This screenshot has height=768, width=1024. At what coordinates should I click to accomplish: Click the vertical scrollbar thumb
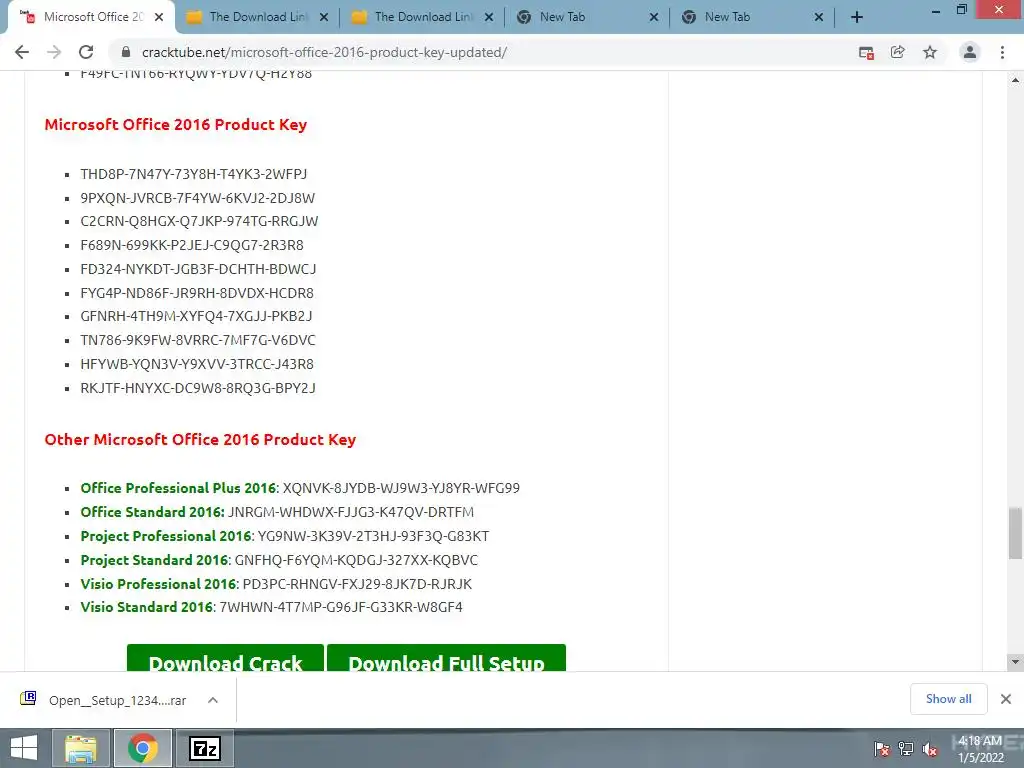click(1015, 533)
